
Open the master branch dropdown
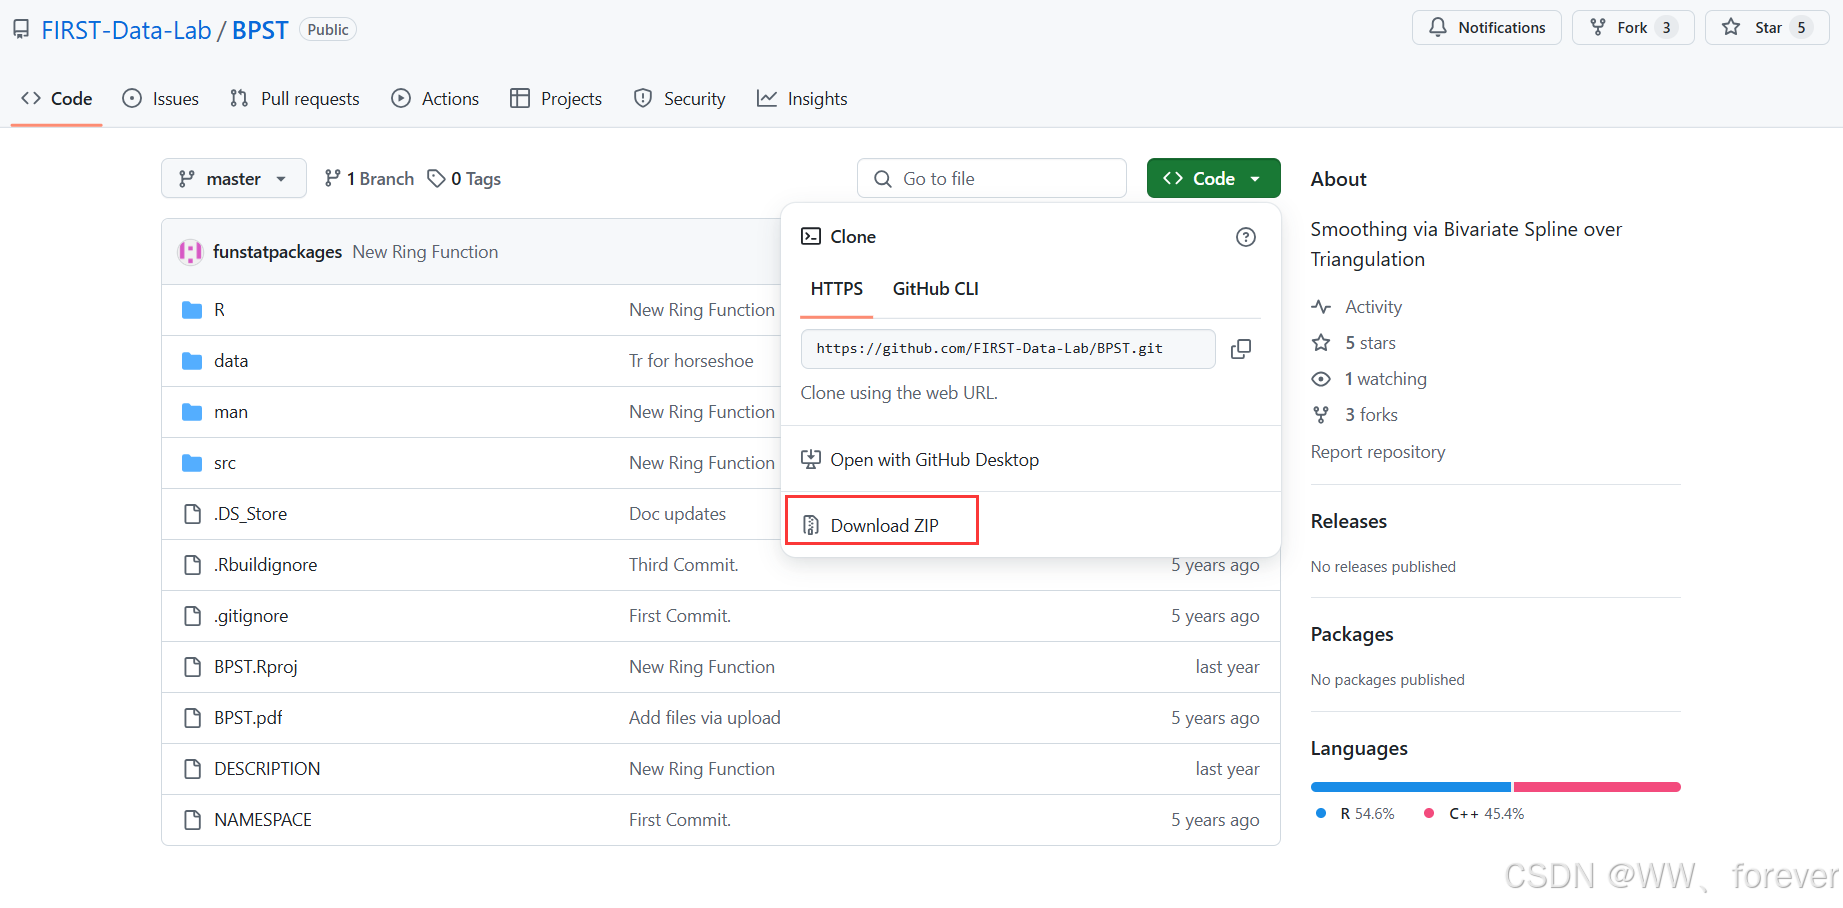pos(234,178)
